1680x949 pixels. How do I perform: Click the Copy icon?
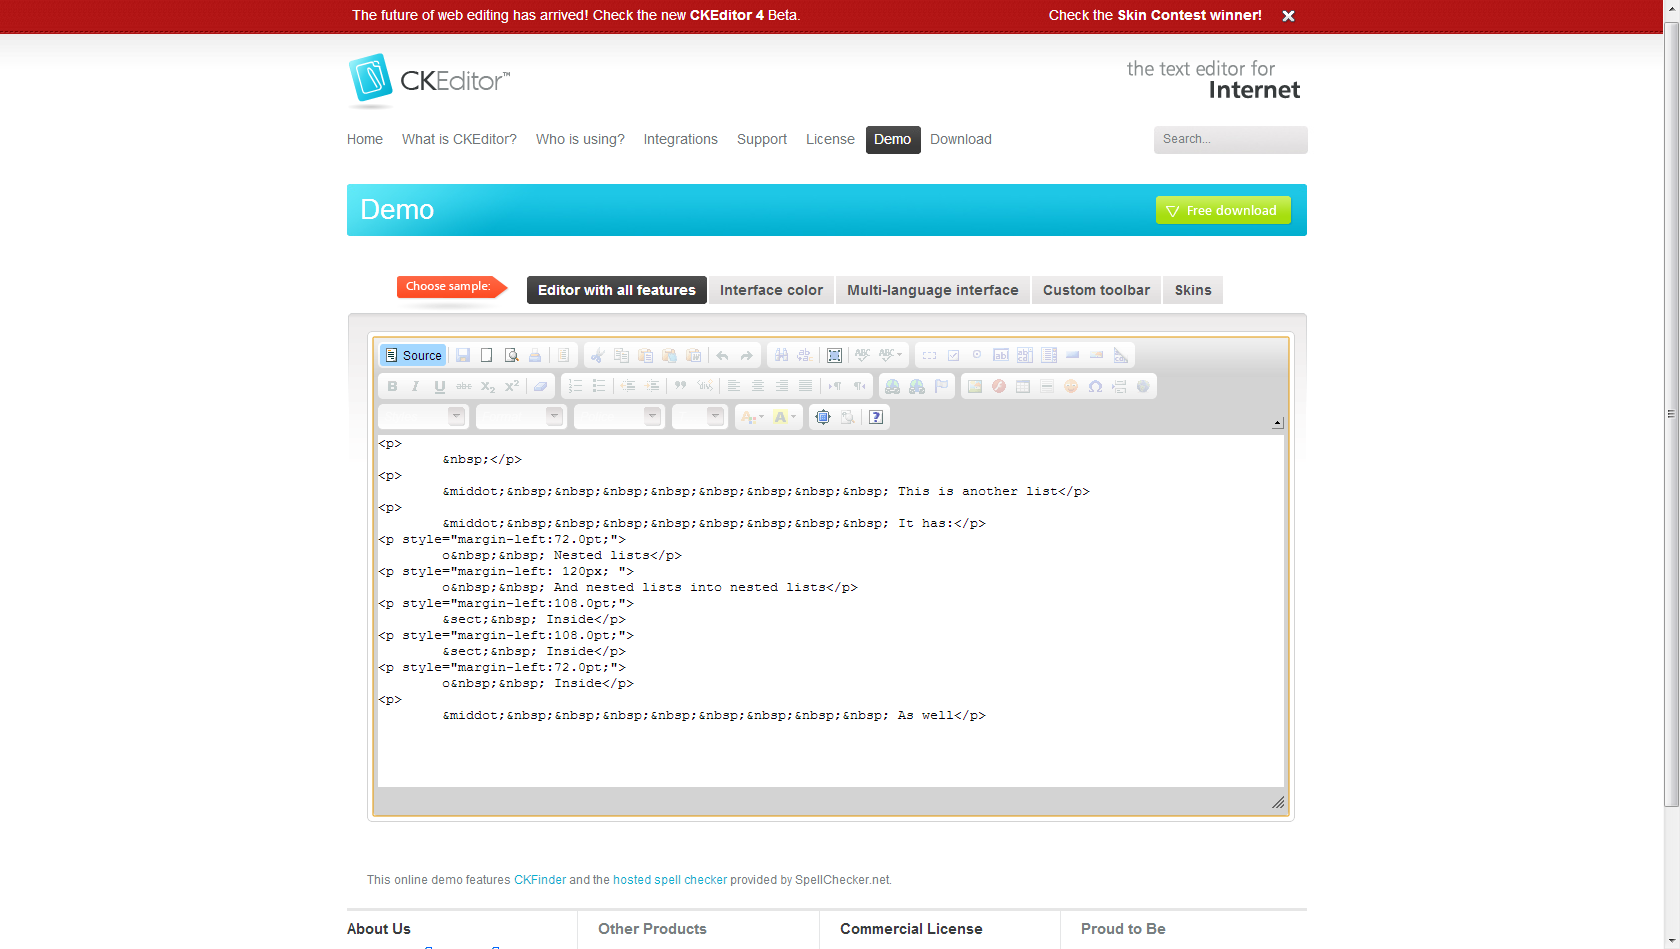point(621,355)
